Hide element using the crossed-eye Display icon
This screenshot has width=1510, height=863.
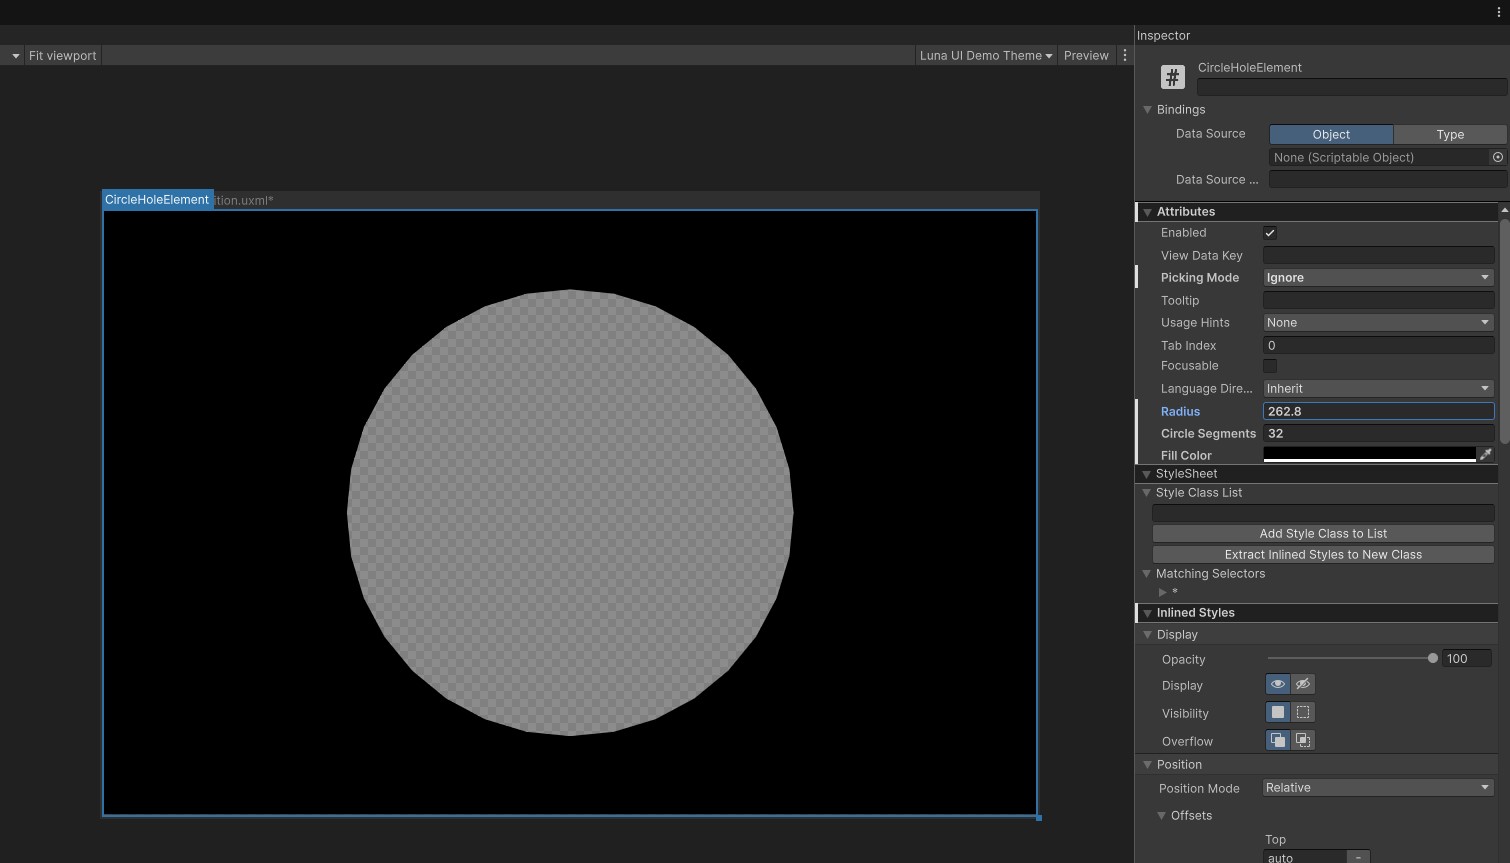(x=1302, y=684)
